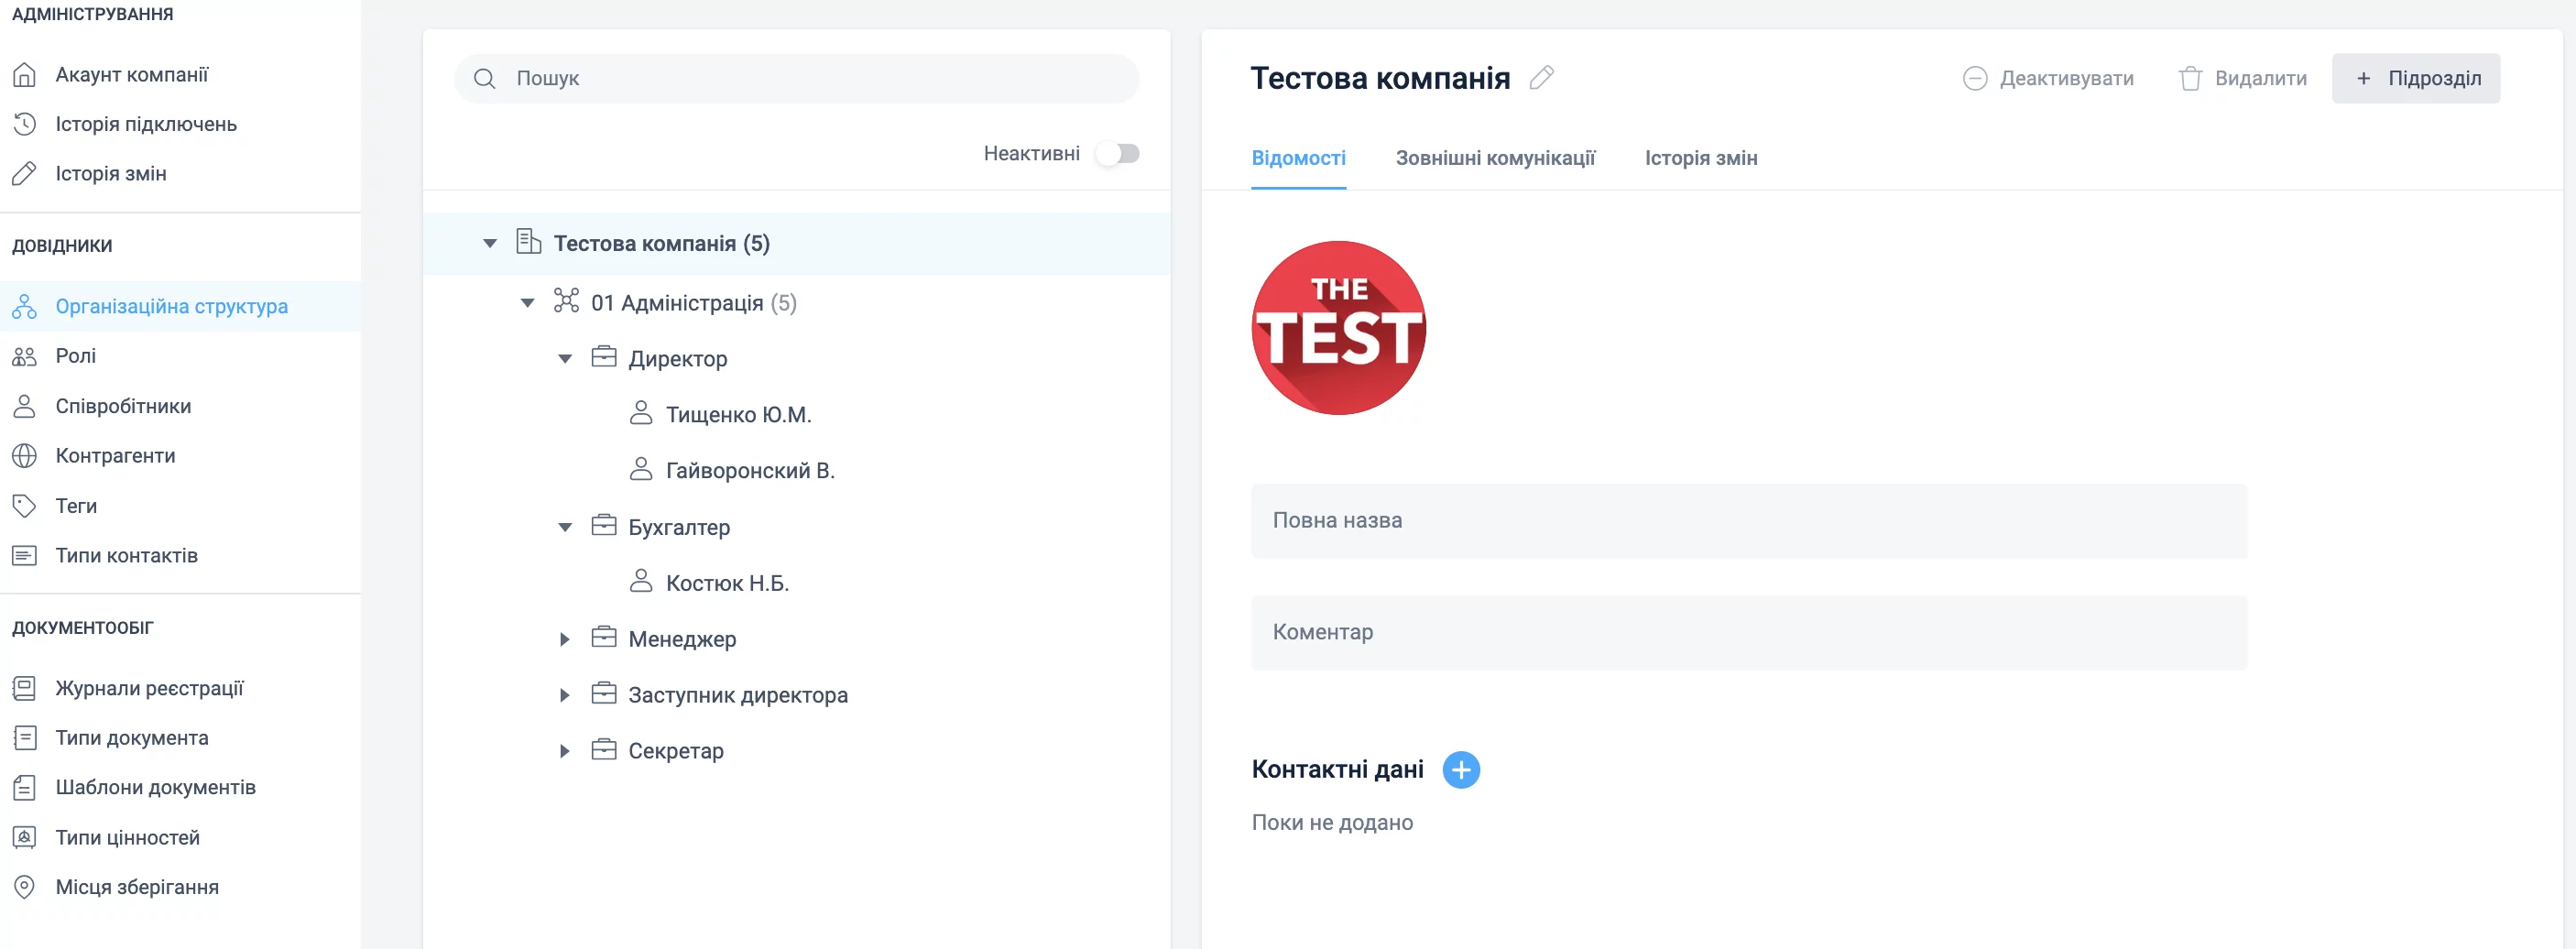Image resolution: width=2576 pixels, height=949 pixels.
Task: Open Співробітники in the sidebar
Action: tap(123, 406)
